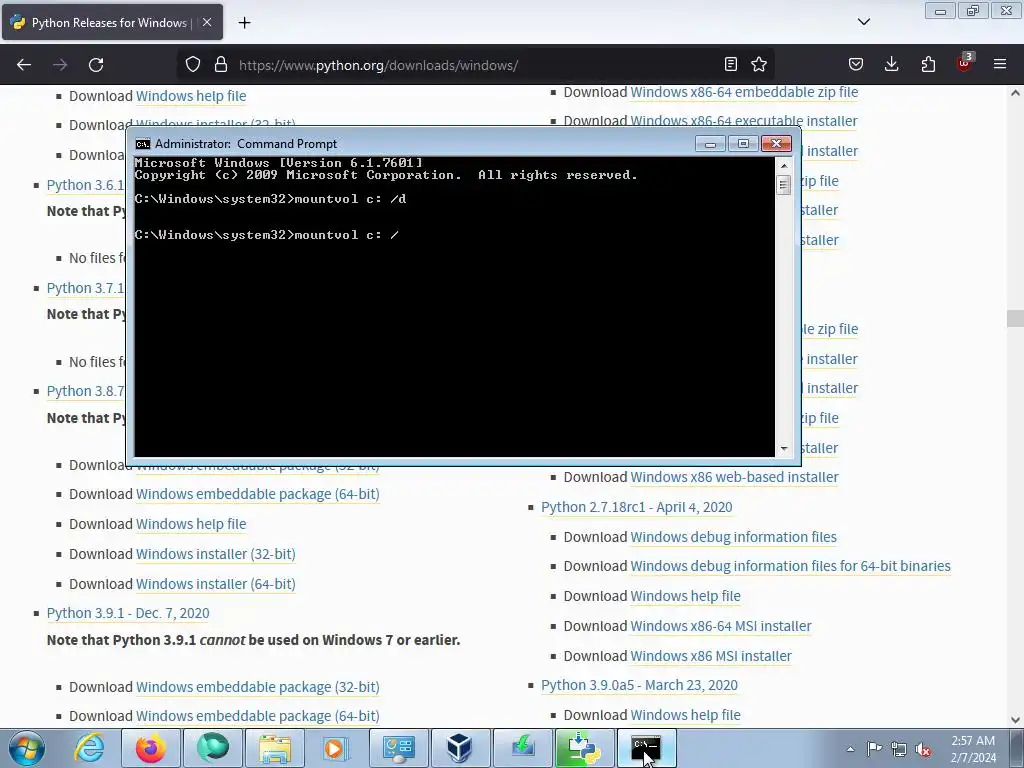The image size is (1024, 768).
Task: Select the Python Releases for Windows tab
Action: tap(112, 22)
